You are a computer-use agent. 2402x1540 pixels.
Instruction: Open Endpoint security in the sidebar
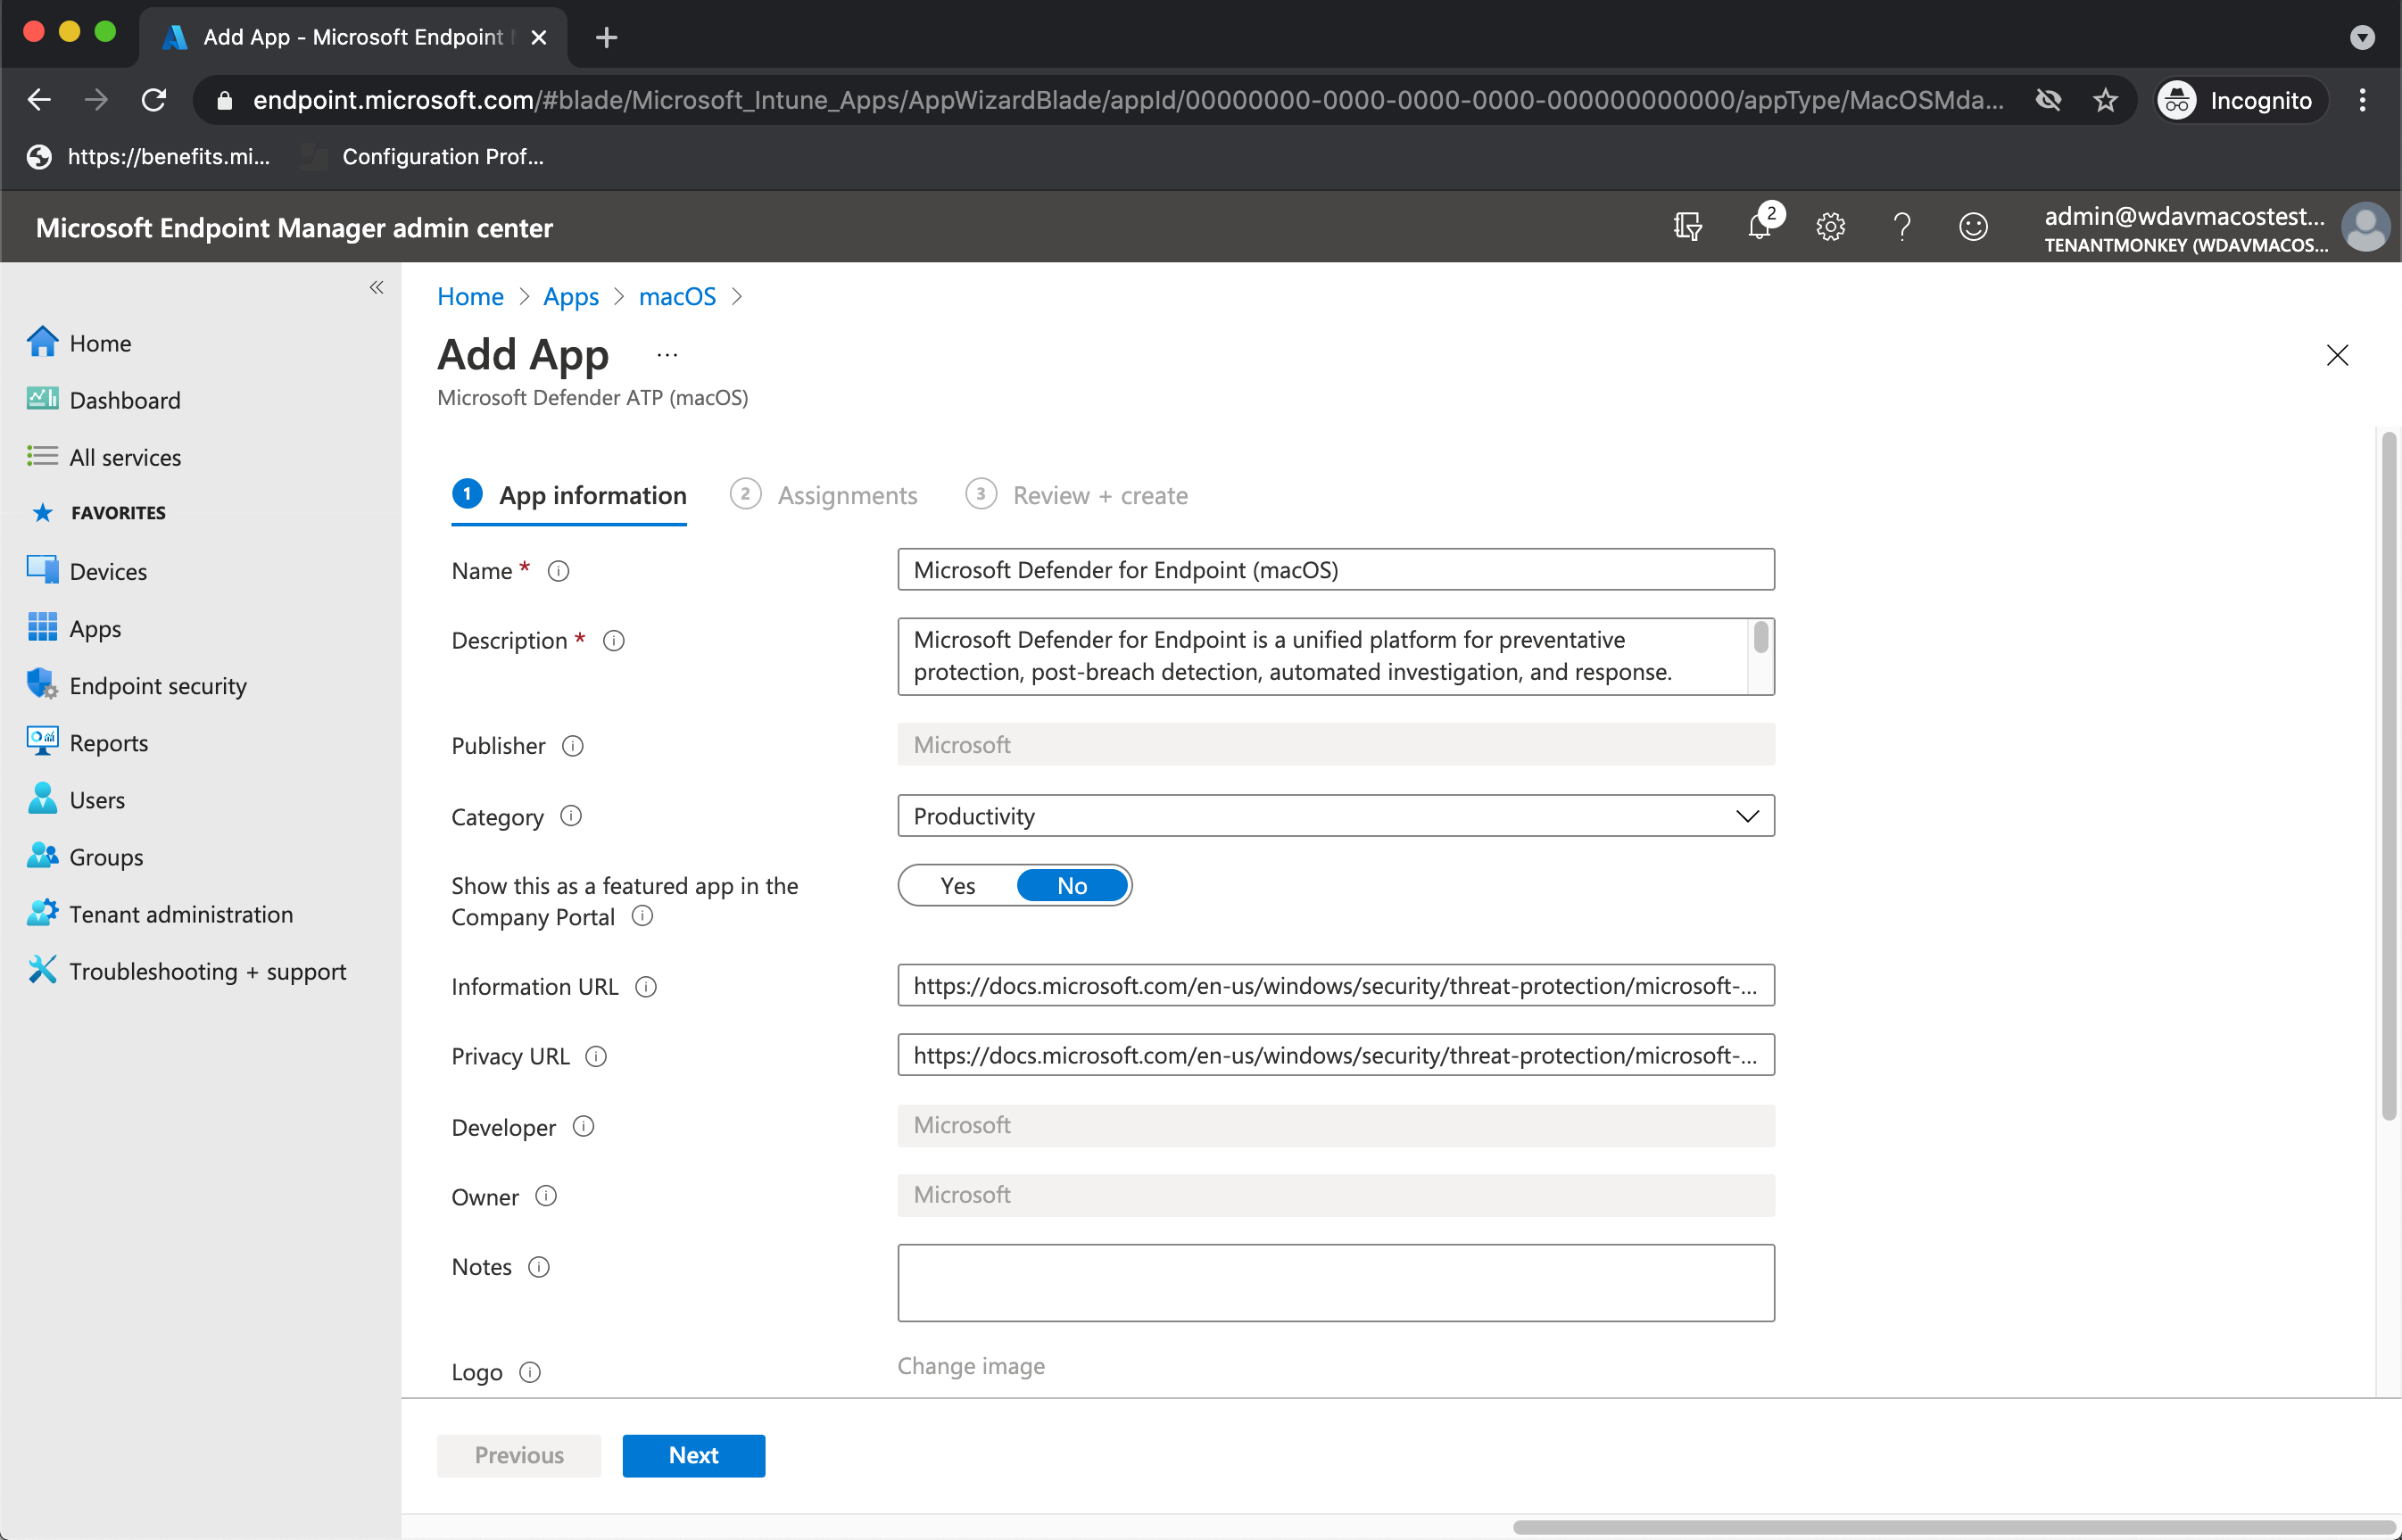click(157, 686)
